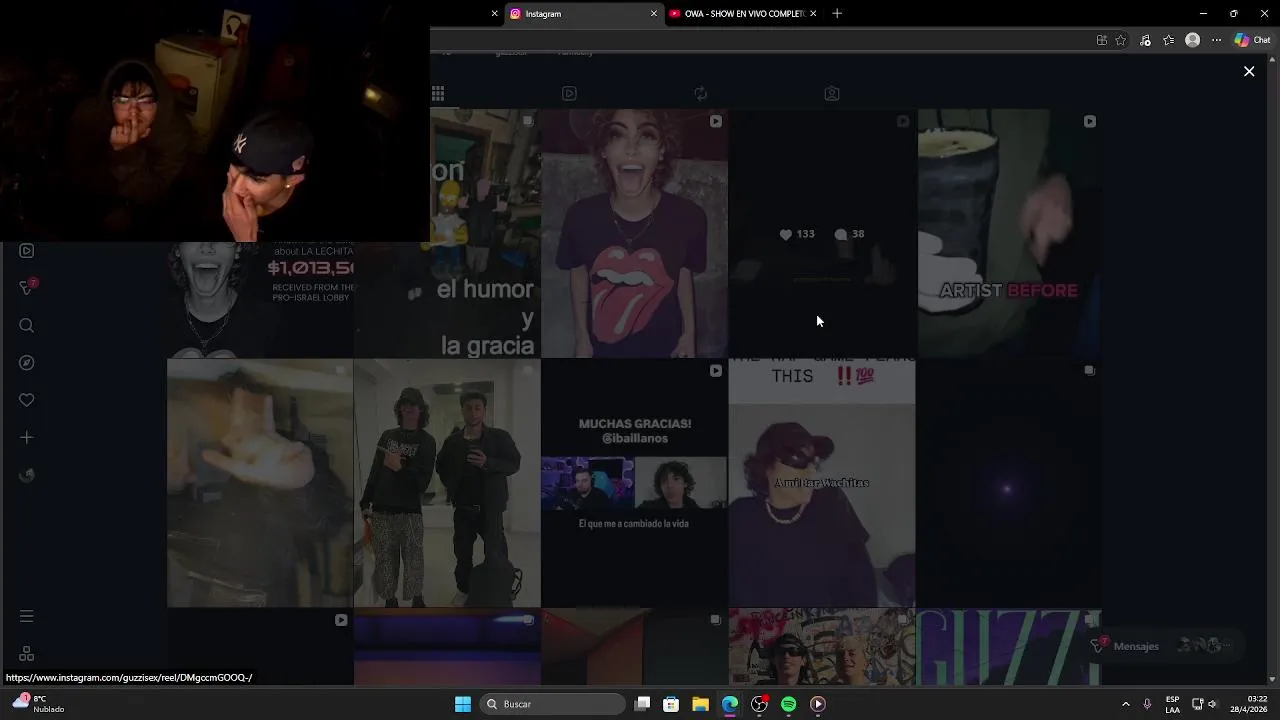The width and height of the screenshot is (1280, 720).
Task: Open the Mensajes floating messages button
Action: coord(1165,646)
